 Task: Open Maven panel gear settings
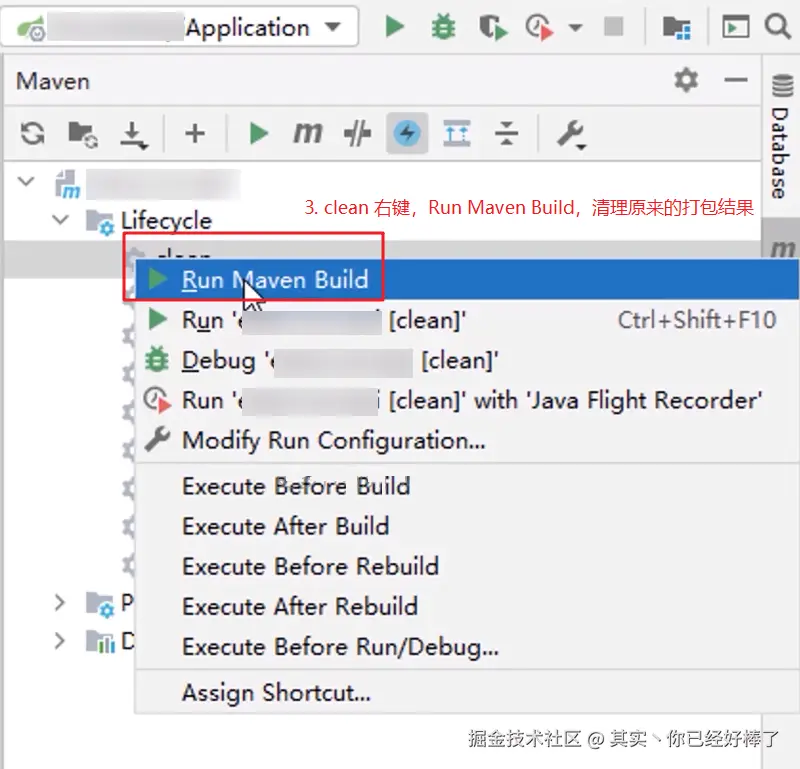click(686, 80)
